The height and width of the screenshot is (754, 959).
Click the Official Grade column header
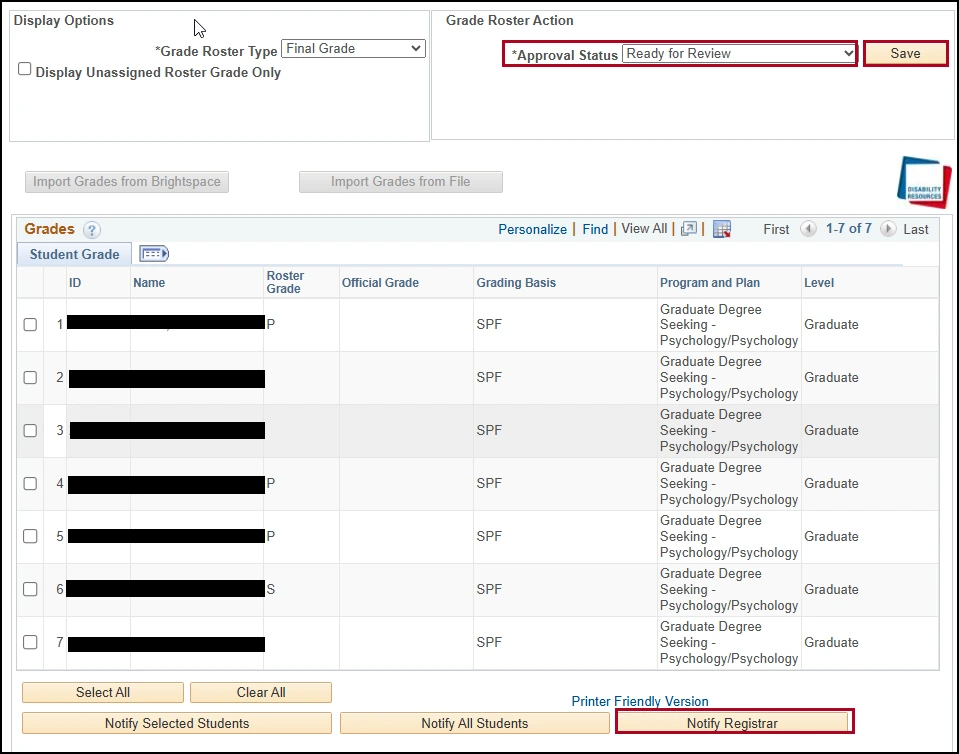coord(380,283)
